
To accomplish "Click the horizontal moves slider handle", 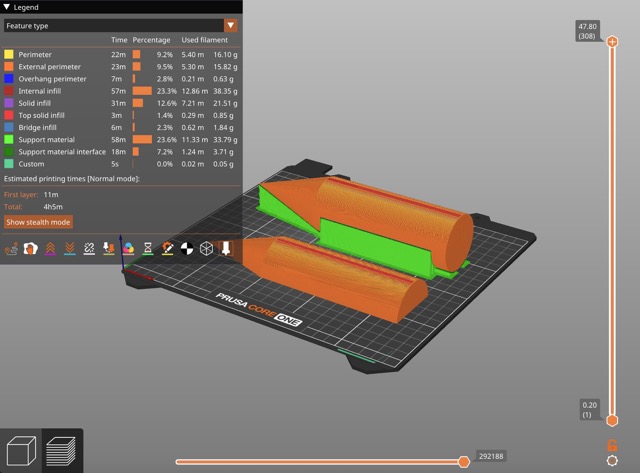I will tap(464, 461).
